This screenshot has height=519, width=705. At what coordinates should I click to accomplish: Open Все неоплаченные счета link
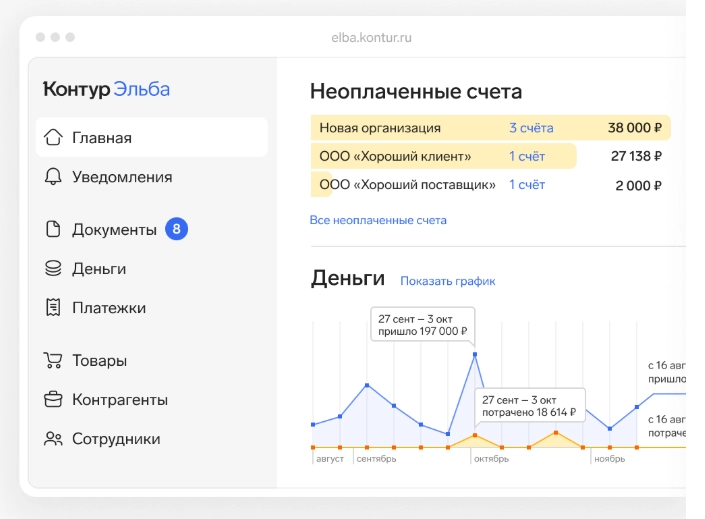pos(378,220)
